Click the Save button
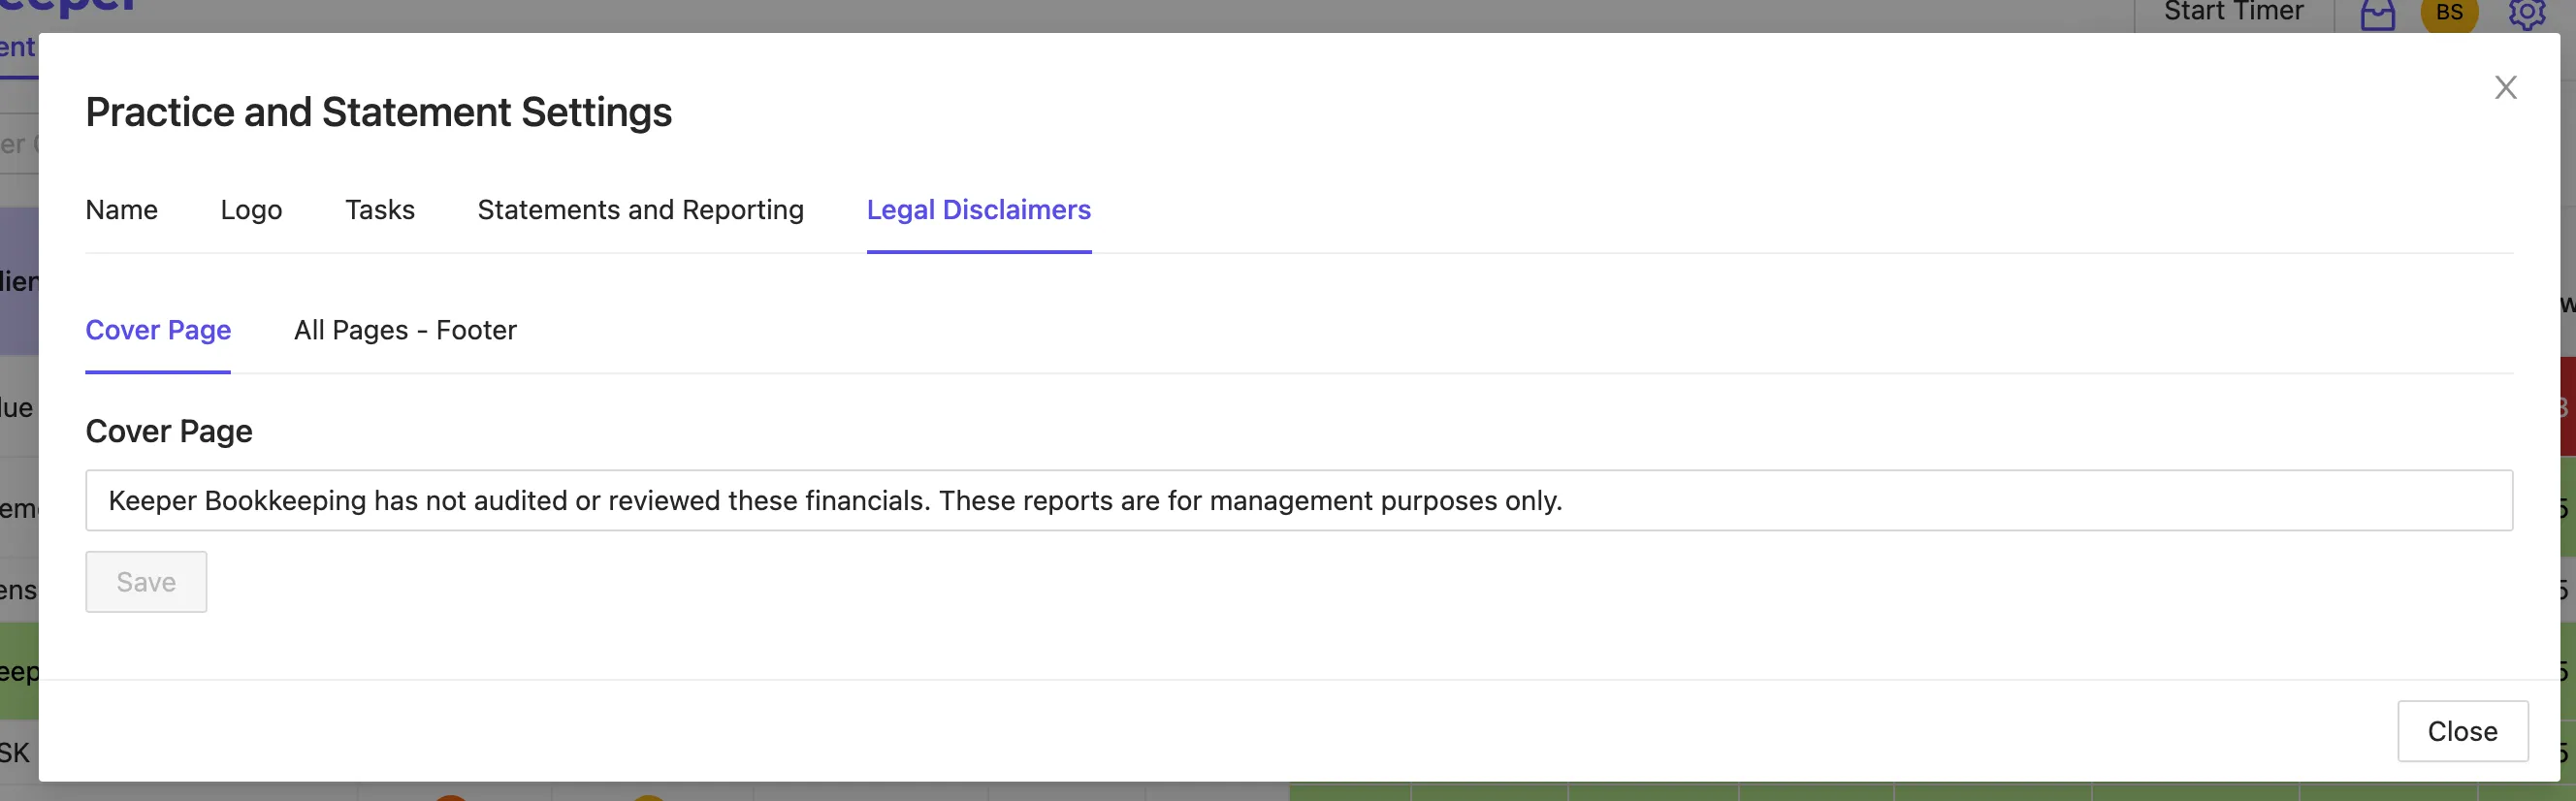The width and height of the screenshot is (2576, 801). [146, 582]
